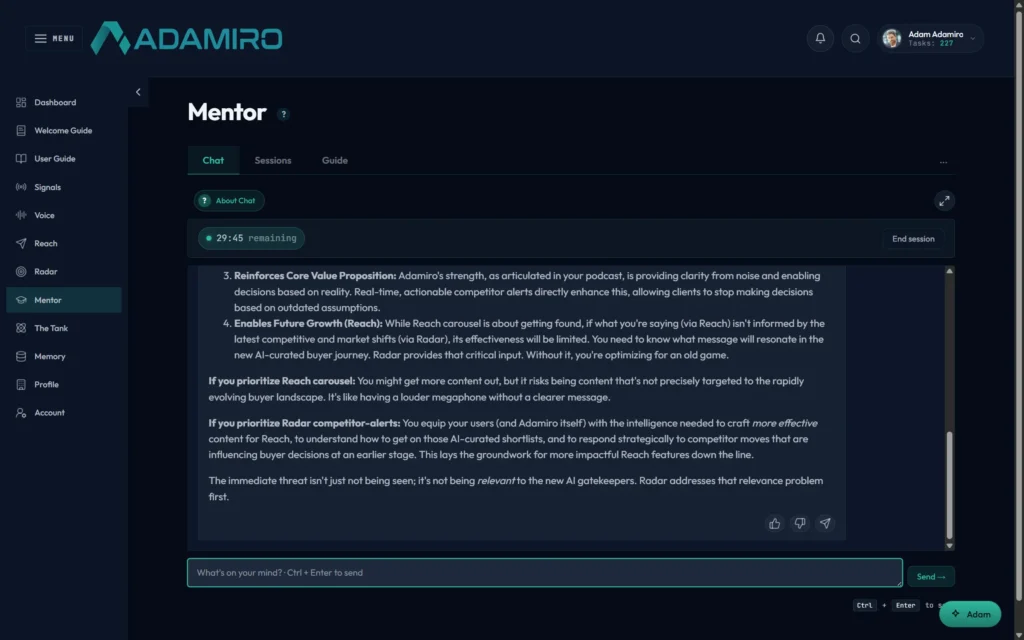Click the chat scrollbar thumb
The image size is (1024, 640).
tap(950, 485)
